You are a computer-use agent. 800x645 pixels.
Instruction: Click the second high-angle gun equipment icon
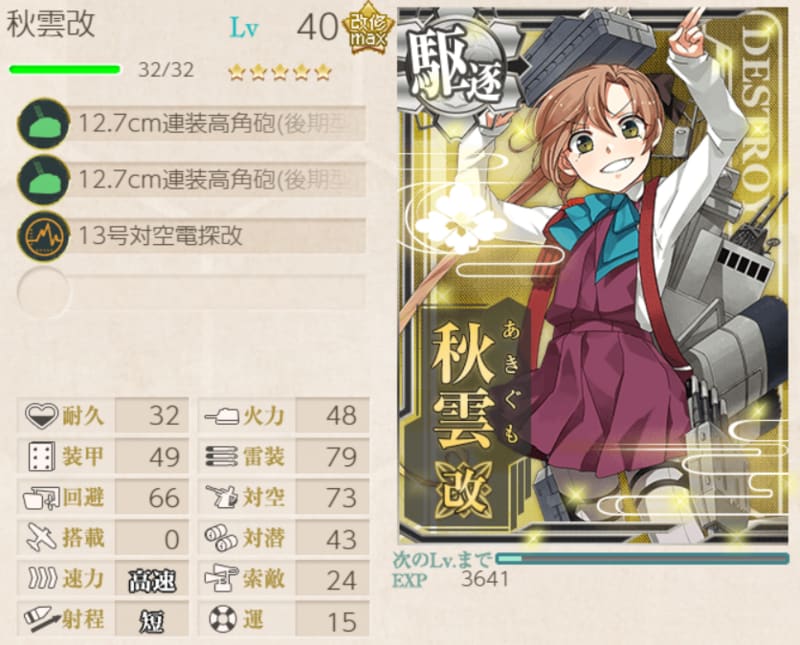pos(43,180)
